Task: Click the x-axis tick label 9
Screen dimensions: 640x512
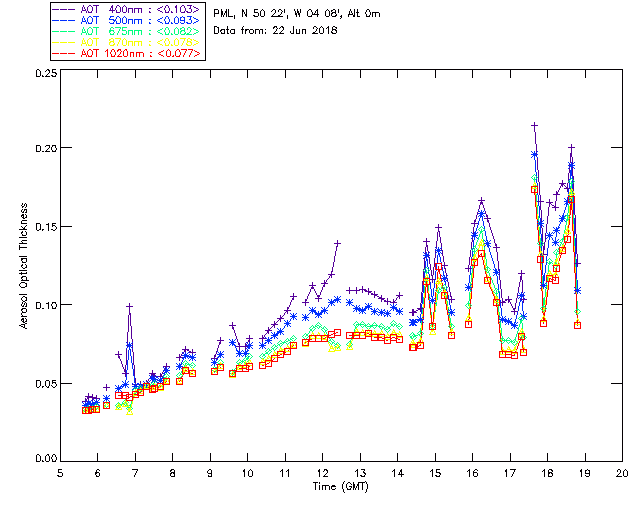Action: 210,473
